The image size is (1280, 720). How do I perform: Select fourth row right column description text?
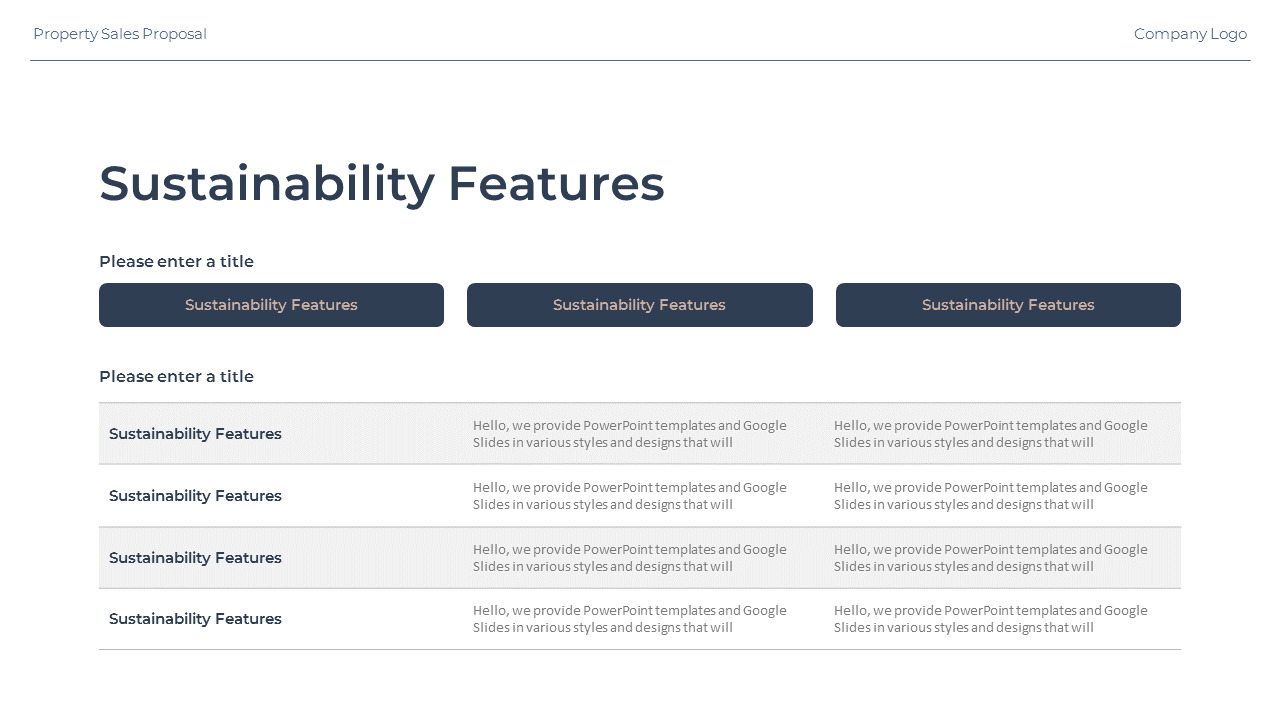point(991,619)
